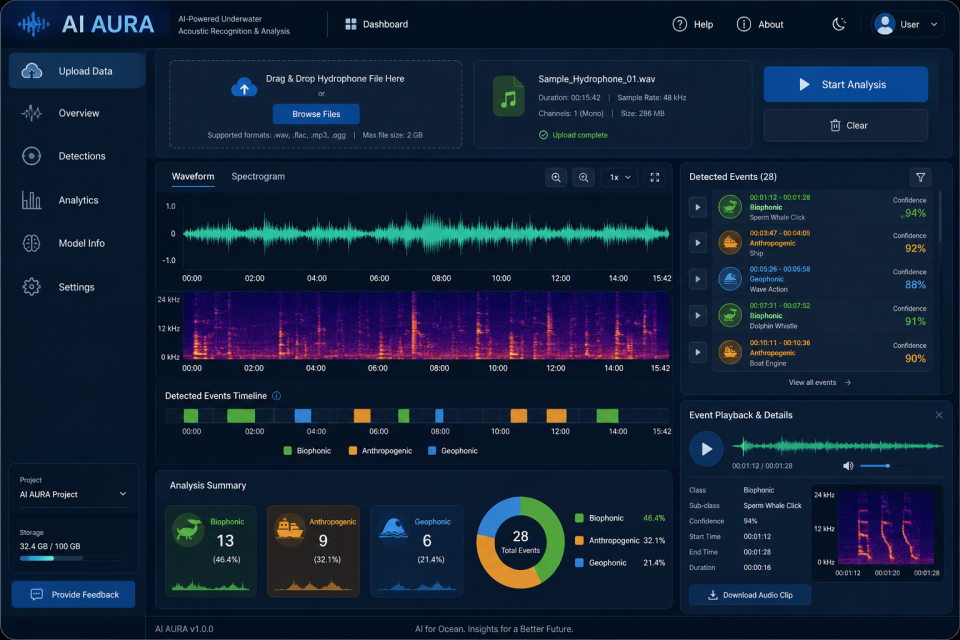Click the zoom in magnifier icon
The image size is (960, 640).
coord(556,178)
